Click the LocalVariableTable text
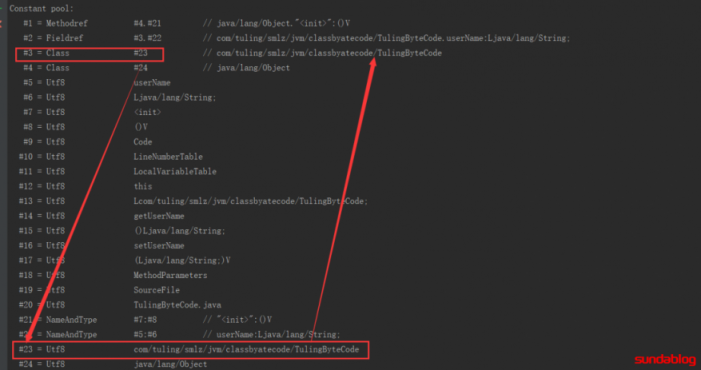 [175, 172]
